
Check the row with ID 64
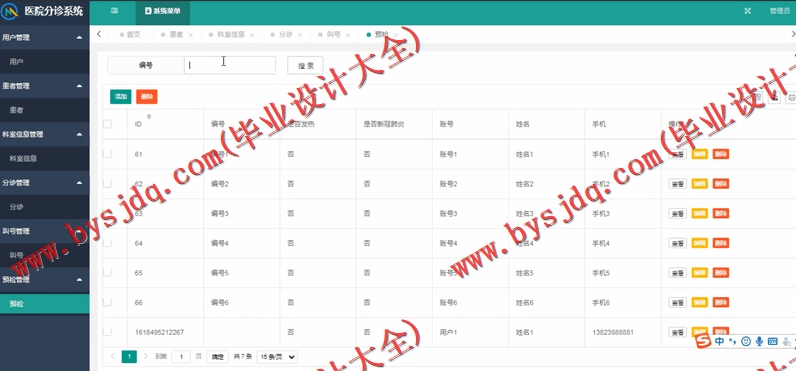pos(107,243)
